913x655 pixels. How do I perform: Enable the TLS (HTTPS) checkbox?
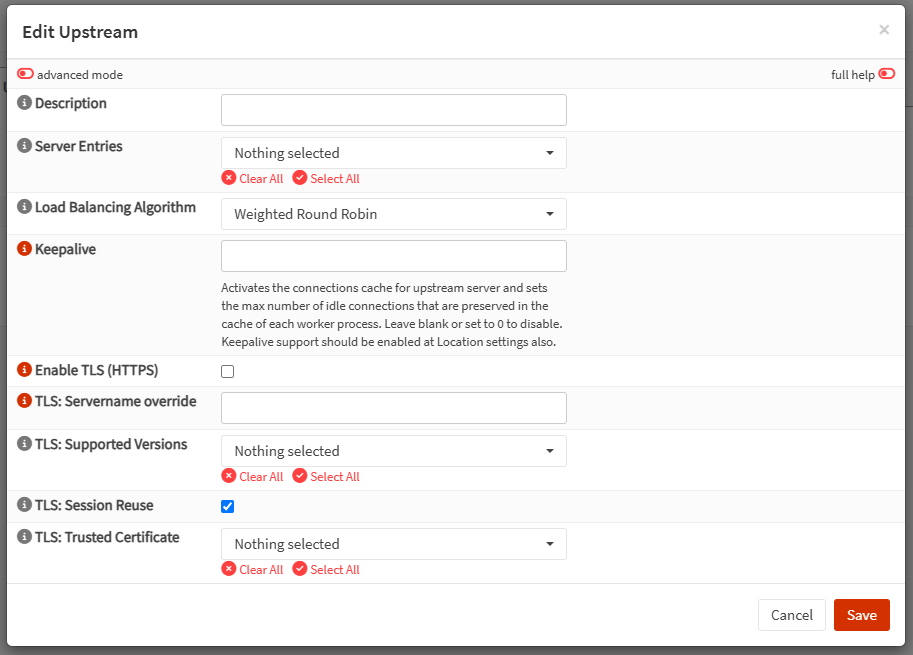pyautogui.click(x=227, y=371)
